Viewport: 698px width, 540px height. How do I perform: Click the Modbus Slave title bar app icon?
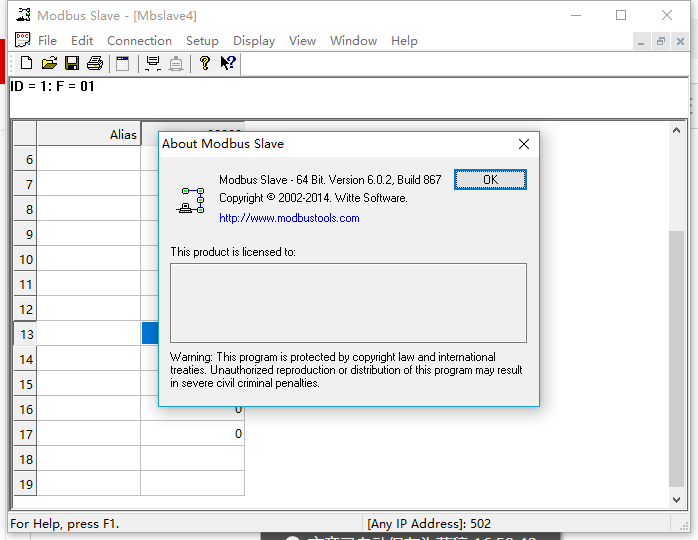point(23,15)
